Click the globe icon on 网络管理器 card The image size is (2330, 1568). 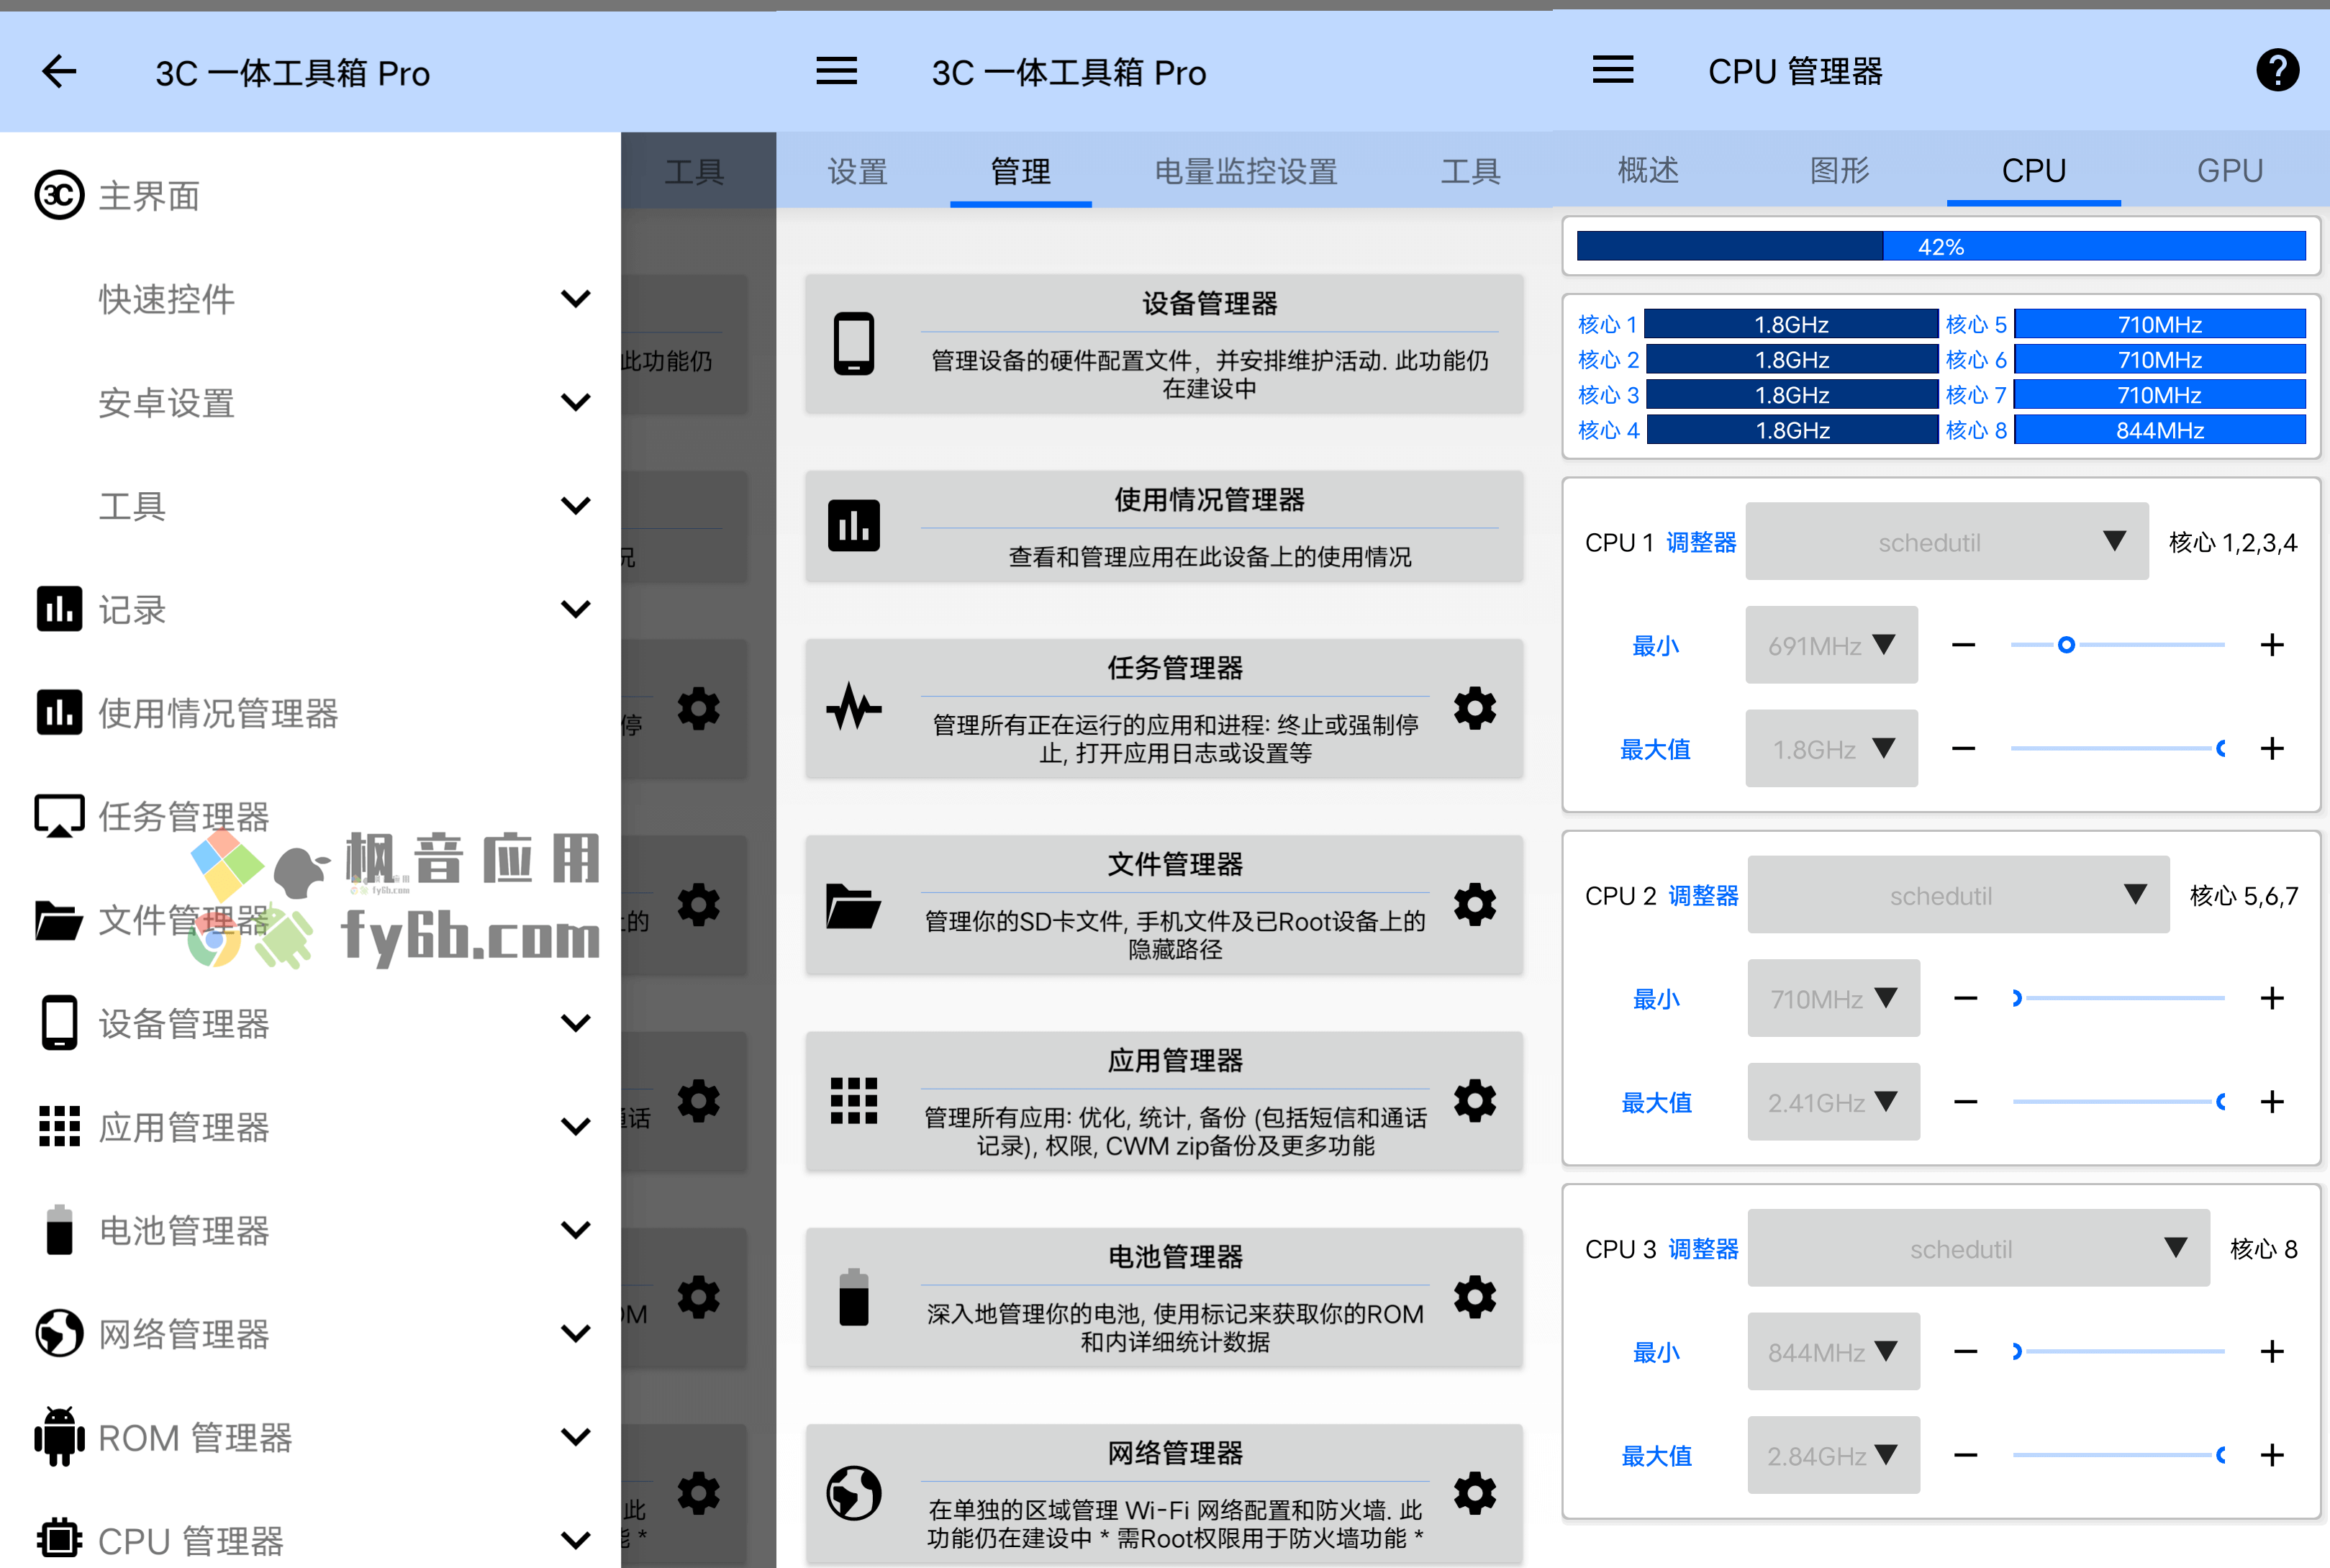click(853, 1494)
